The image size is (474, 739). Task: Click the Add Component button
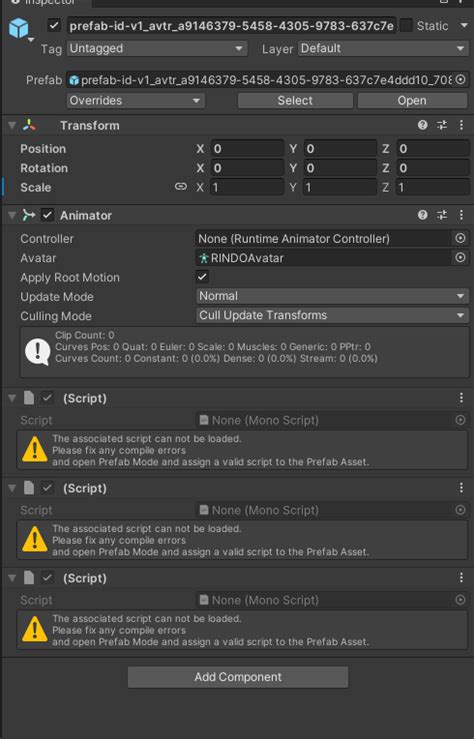point(238,677)
